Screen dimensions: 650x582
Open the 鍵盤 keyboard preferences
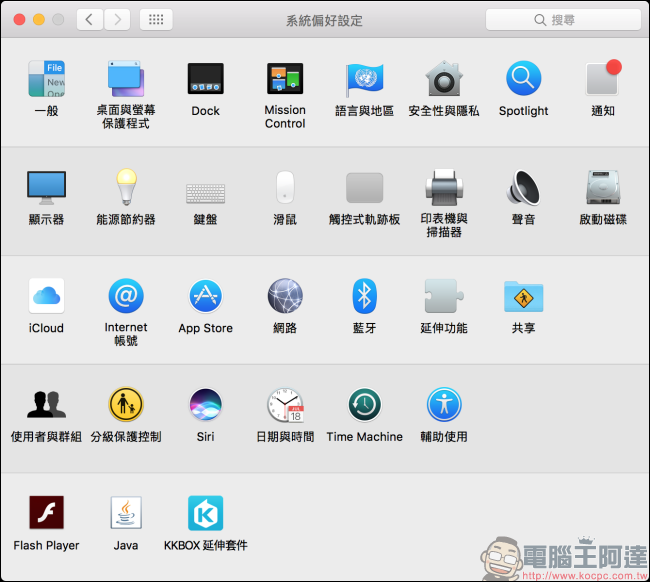point(205,190)
